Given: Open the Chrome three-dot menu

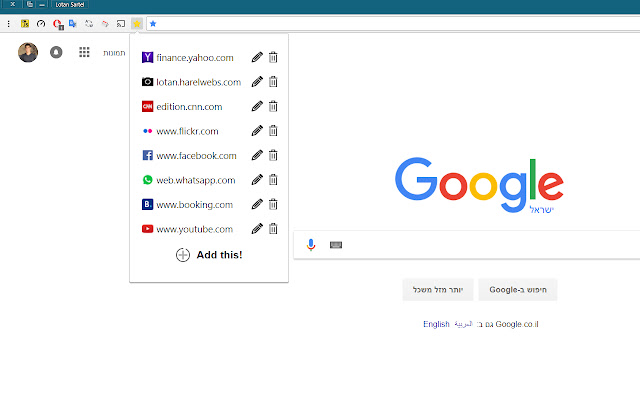Looking at the screenshot, I should (x=8, y=24).
